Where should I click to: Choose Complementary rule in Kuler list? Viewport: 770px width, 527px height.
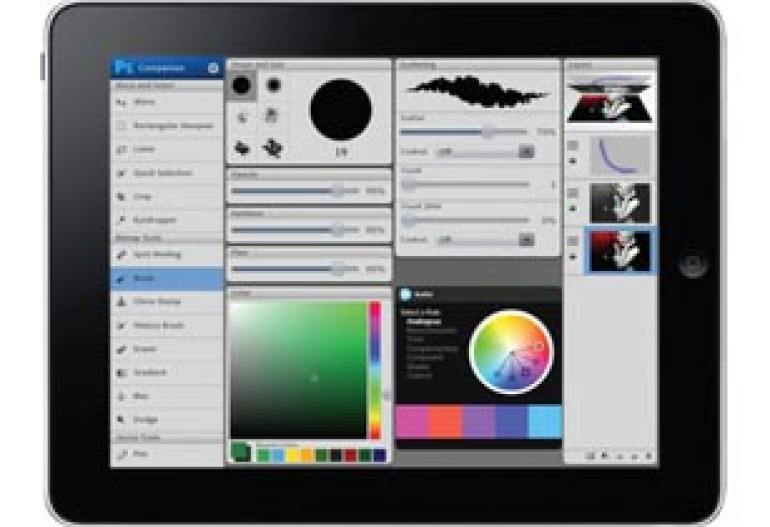click(432, 349)
